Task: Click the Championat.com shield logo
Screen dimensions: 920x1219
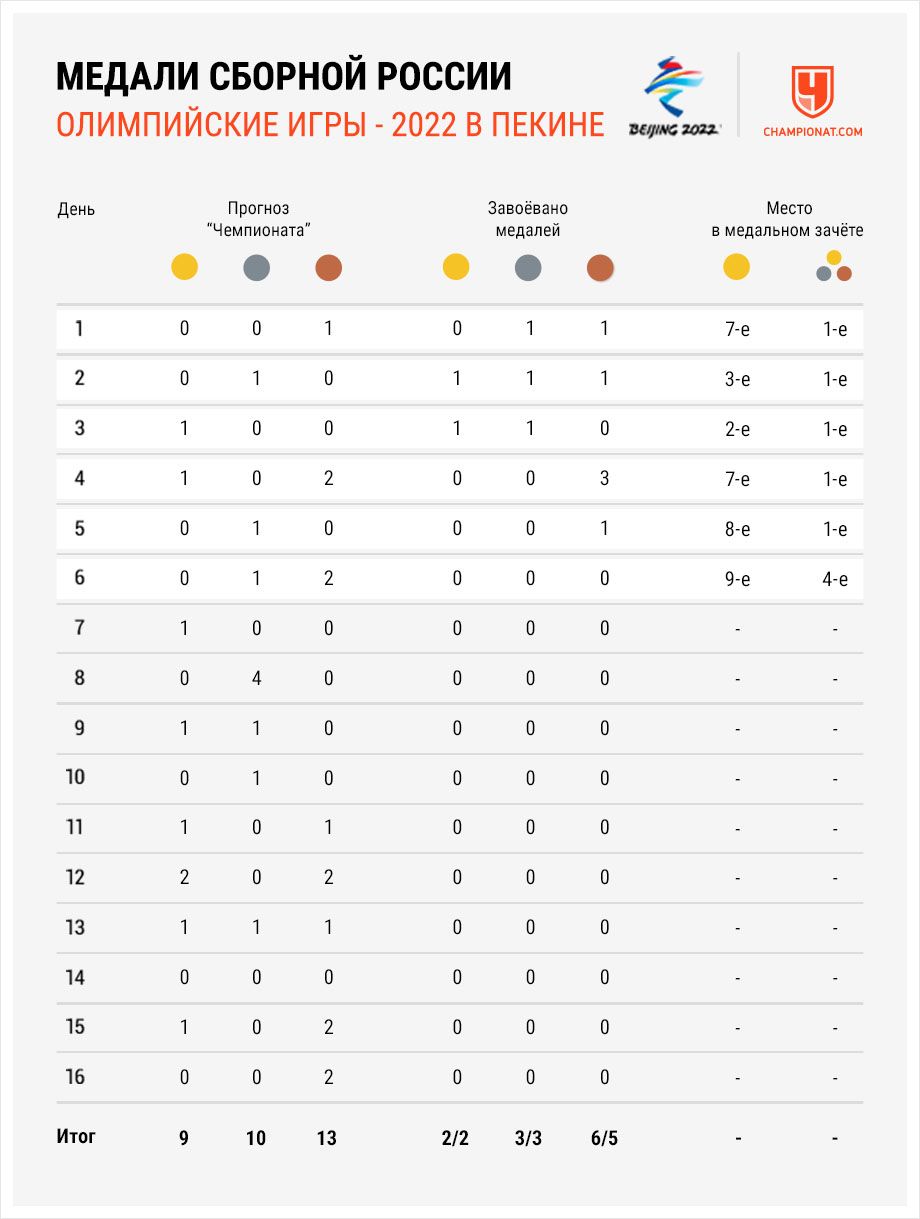Action: [x=812, y=91]
